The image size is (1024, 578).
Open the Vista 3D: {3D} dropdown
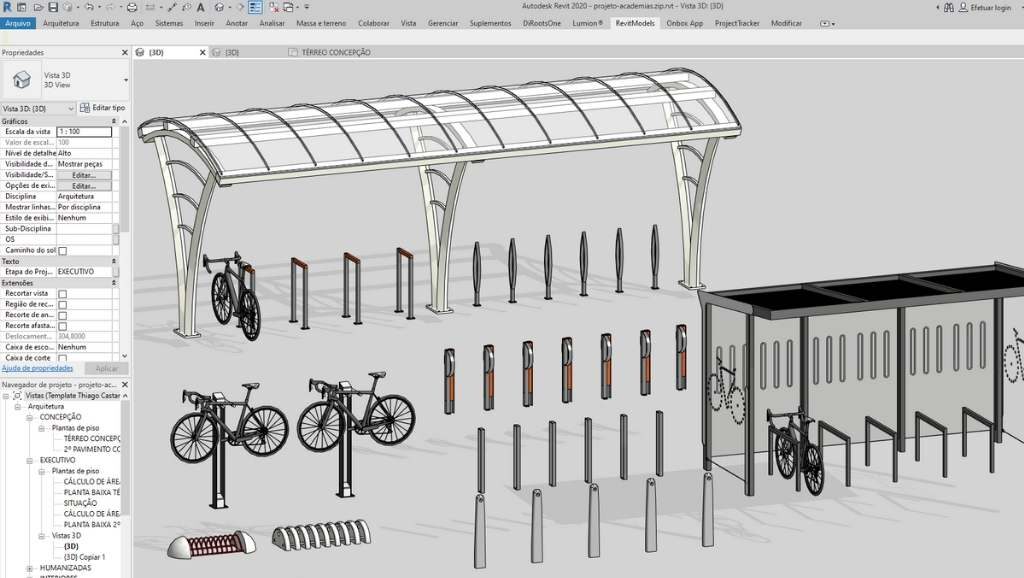click(x=38, y=108)
